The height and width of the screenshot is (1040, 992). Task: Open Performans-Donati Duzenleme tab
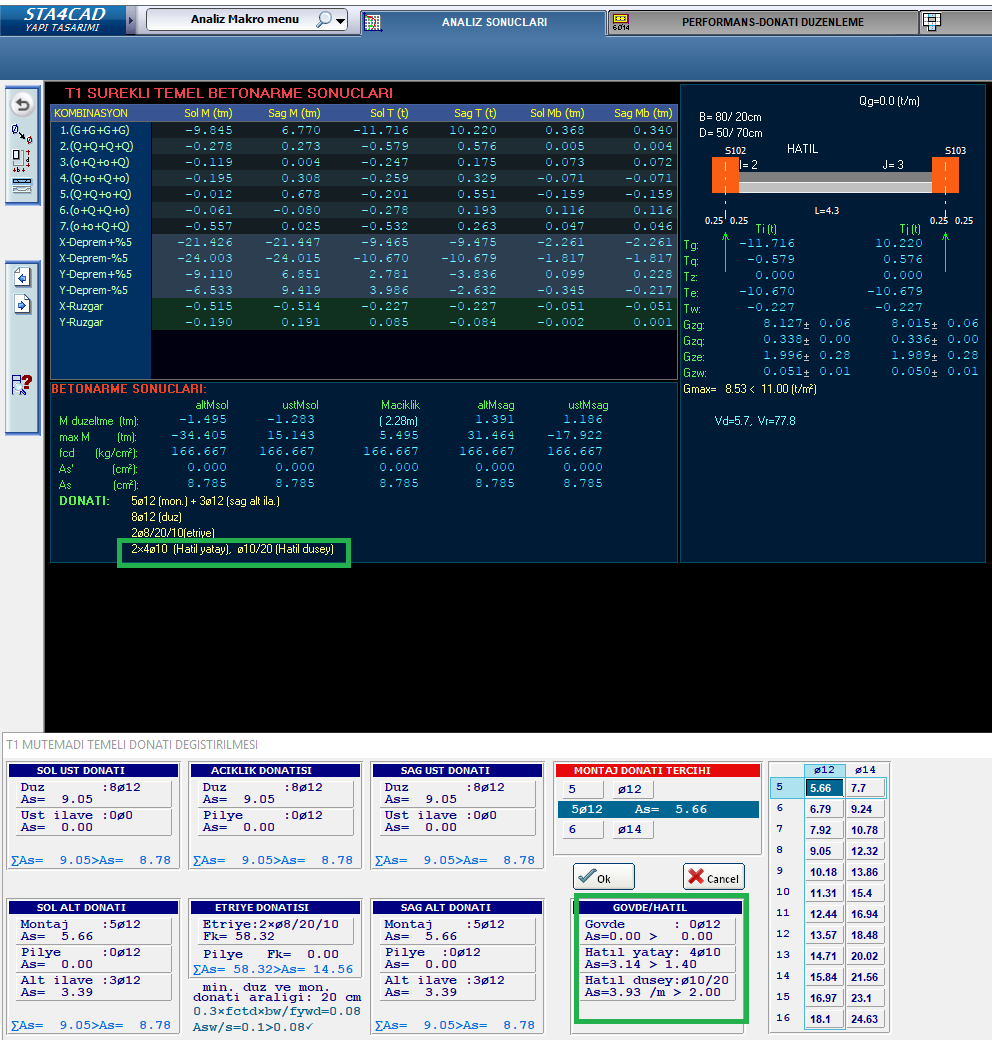point(772,22)
